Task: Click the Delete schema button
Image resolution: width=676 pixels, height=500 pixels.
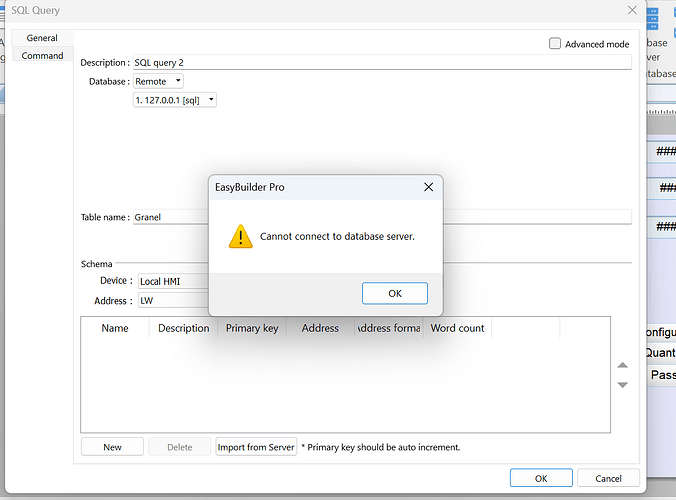Action: pos(179,447)
